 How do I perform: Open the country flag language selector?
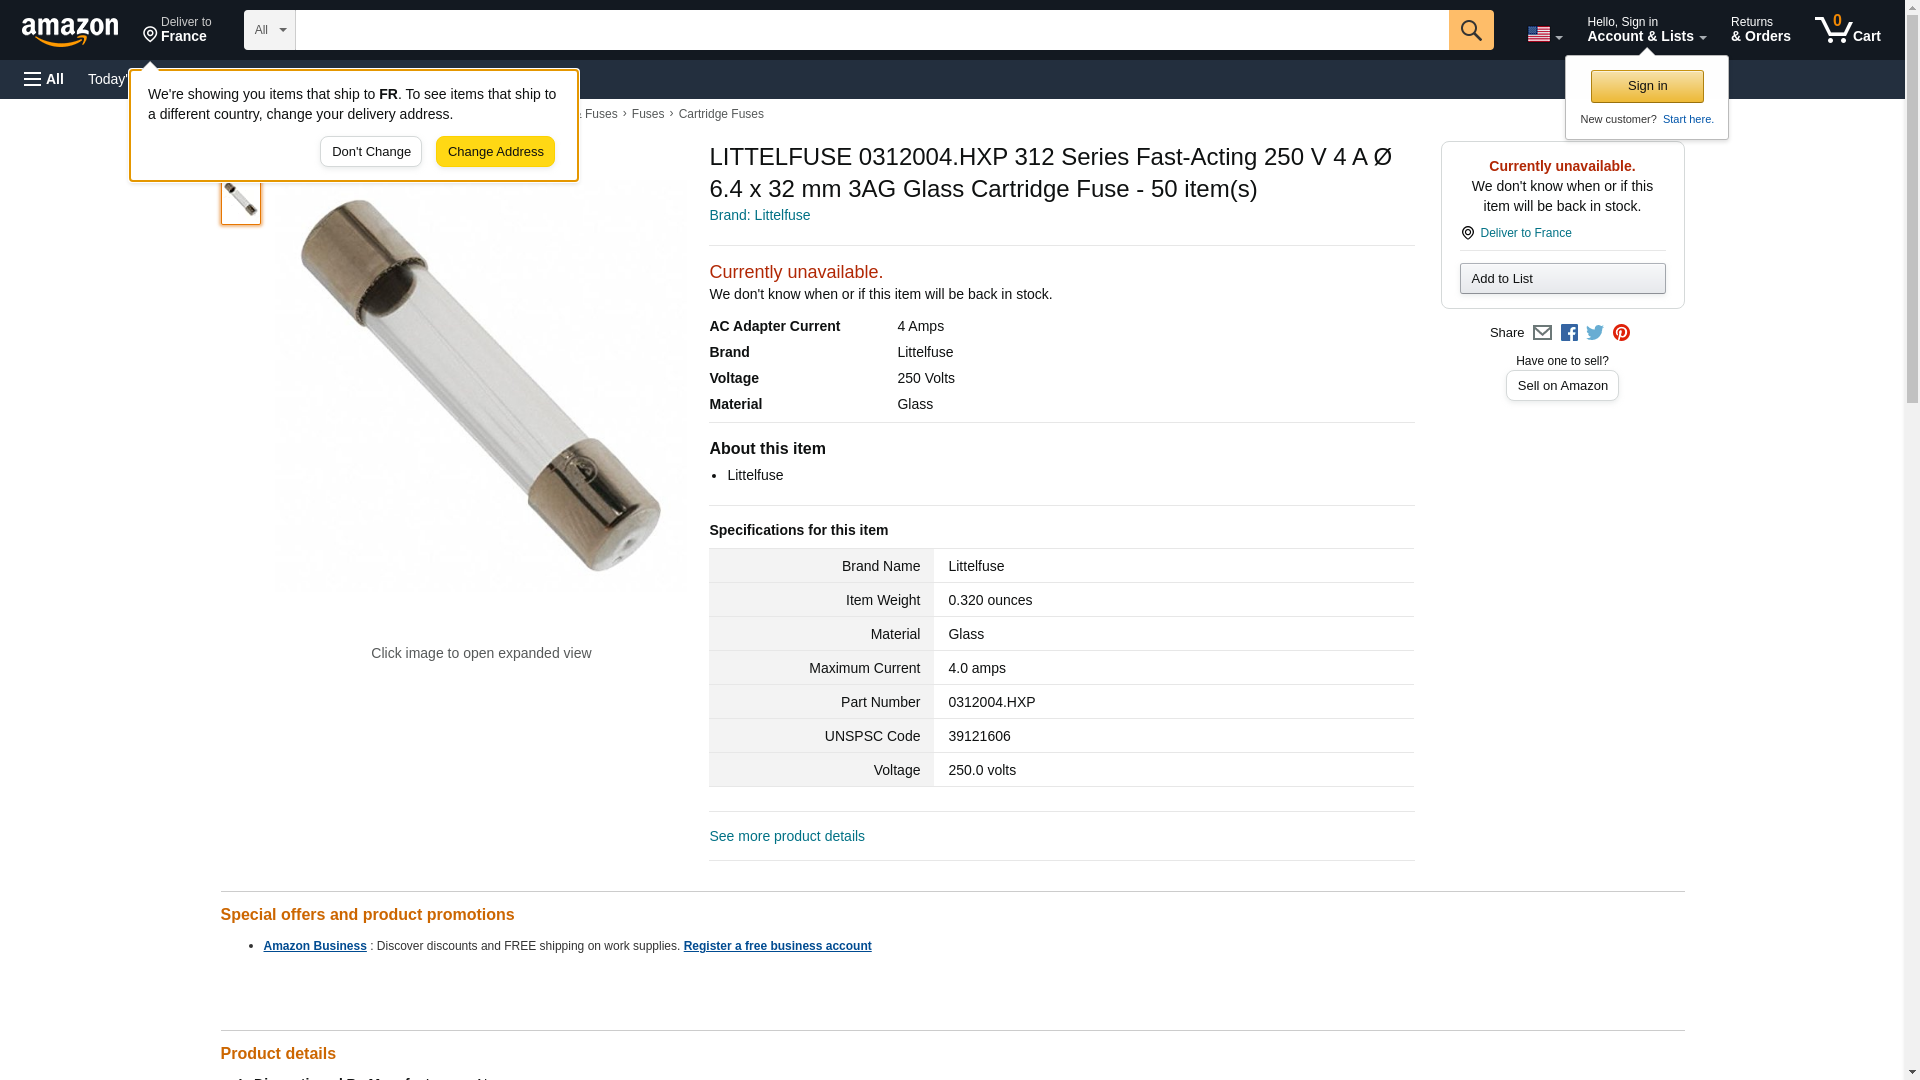(x=1544, y=34)
